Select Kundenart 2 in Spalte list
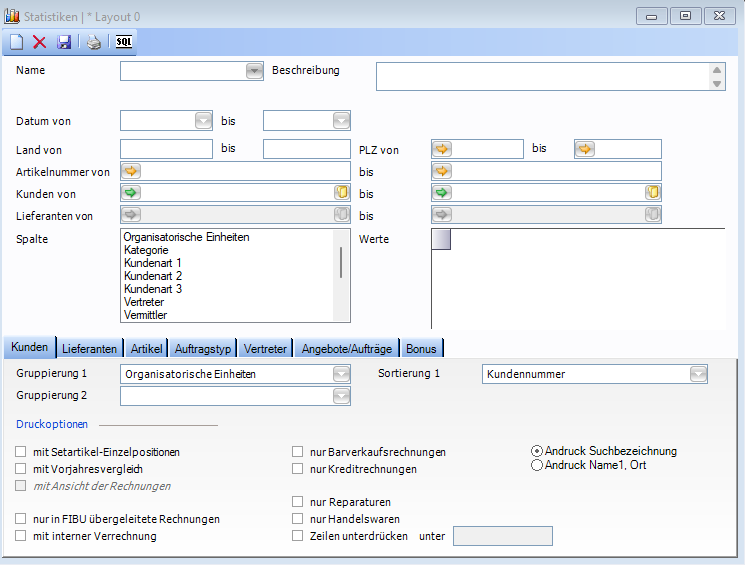745x565 pixels. [x=153, y=276]
